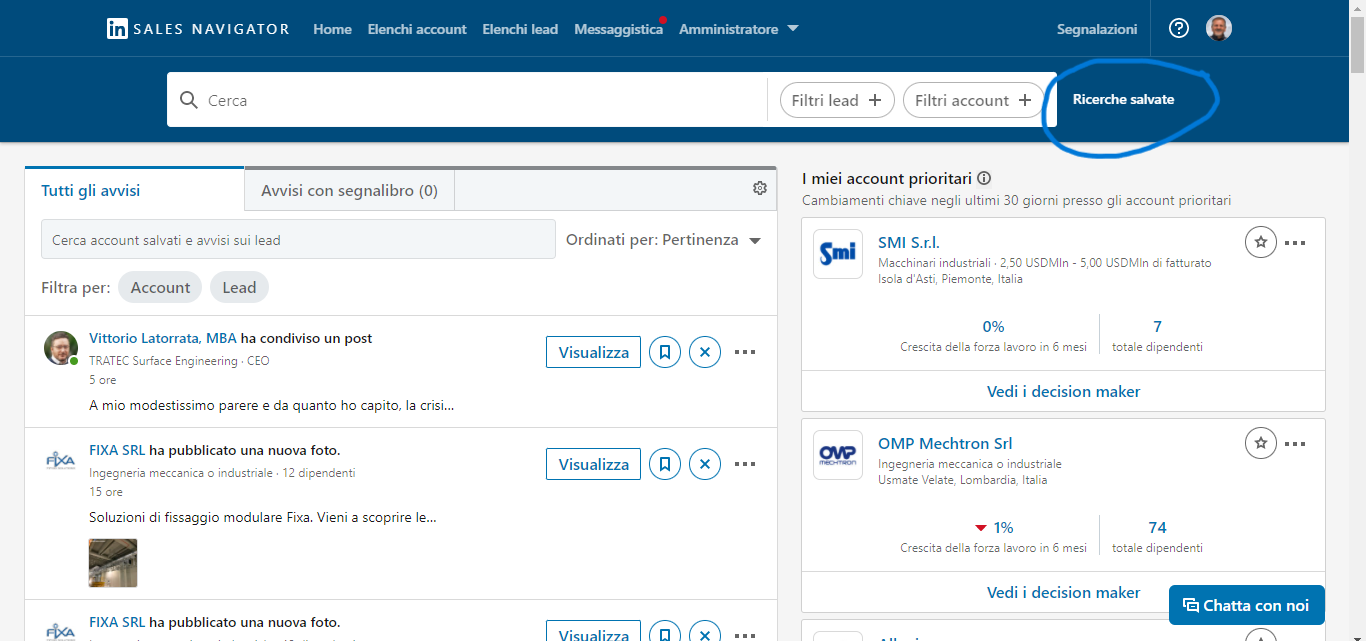This screenshot has width=1366, height=641.
Task: Open Vittorio Latorrata's profile photo
Action: tap(61, 348)
